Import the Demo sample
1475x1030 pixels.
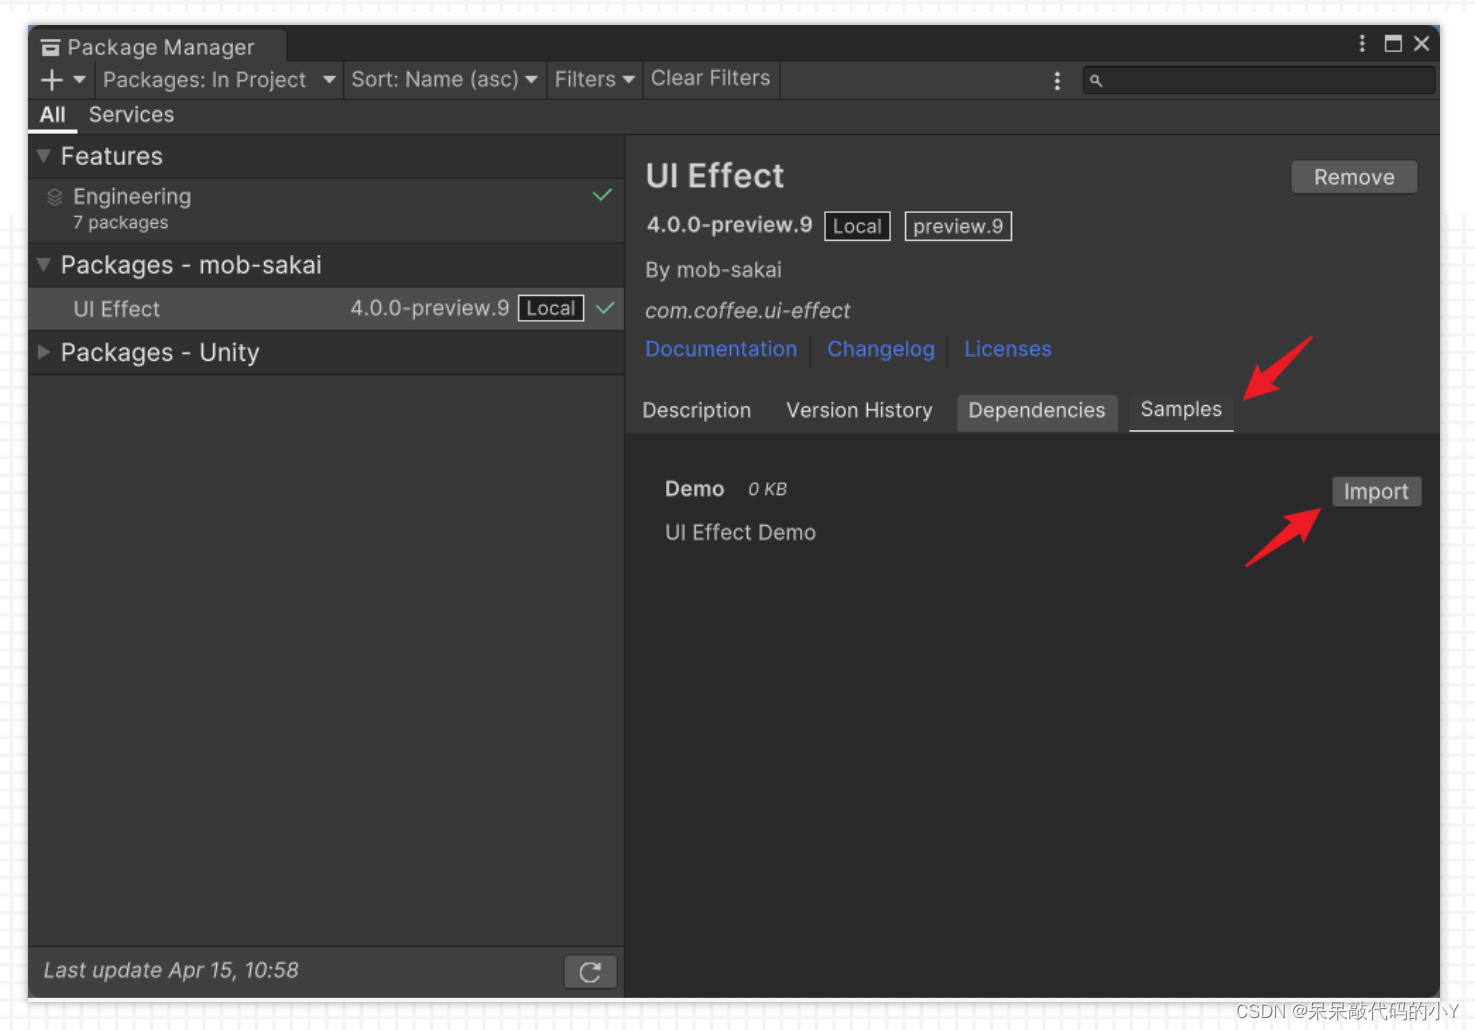coord(1376,492)
